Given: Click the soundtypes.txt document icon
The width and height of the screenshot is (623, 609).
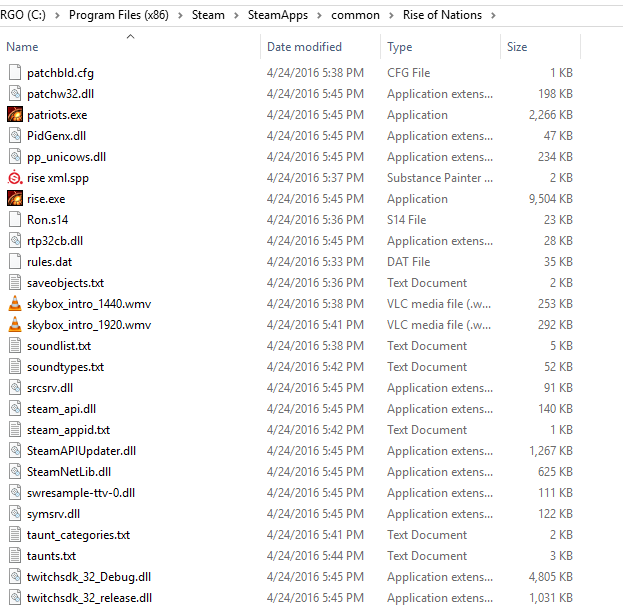Looking at the screenshot, I should pyautogui.click(x=15, y=367).
